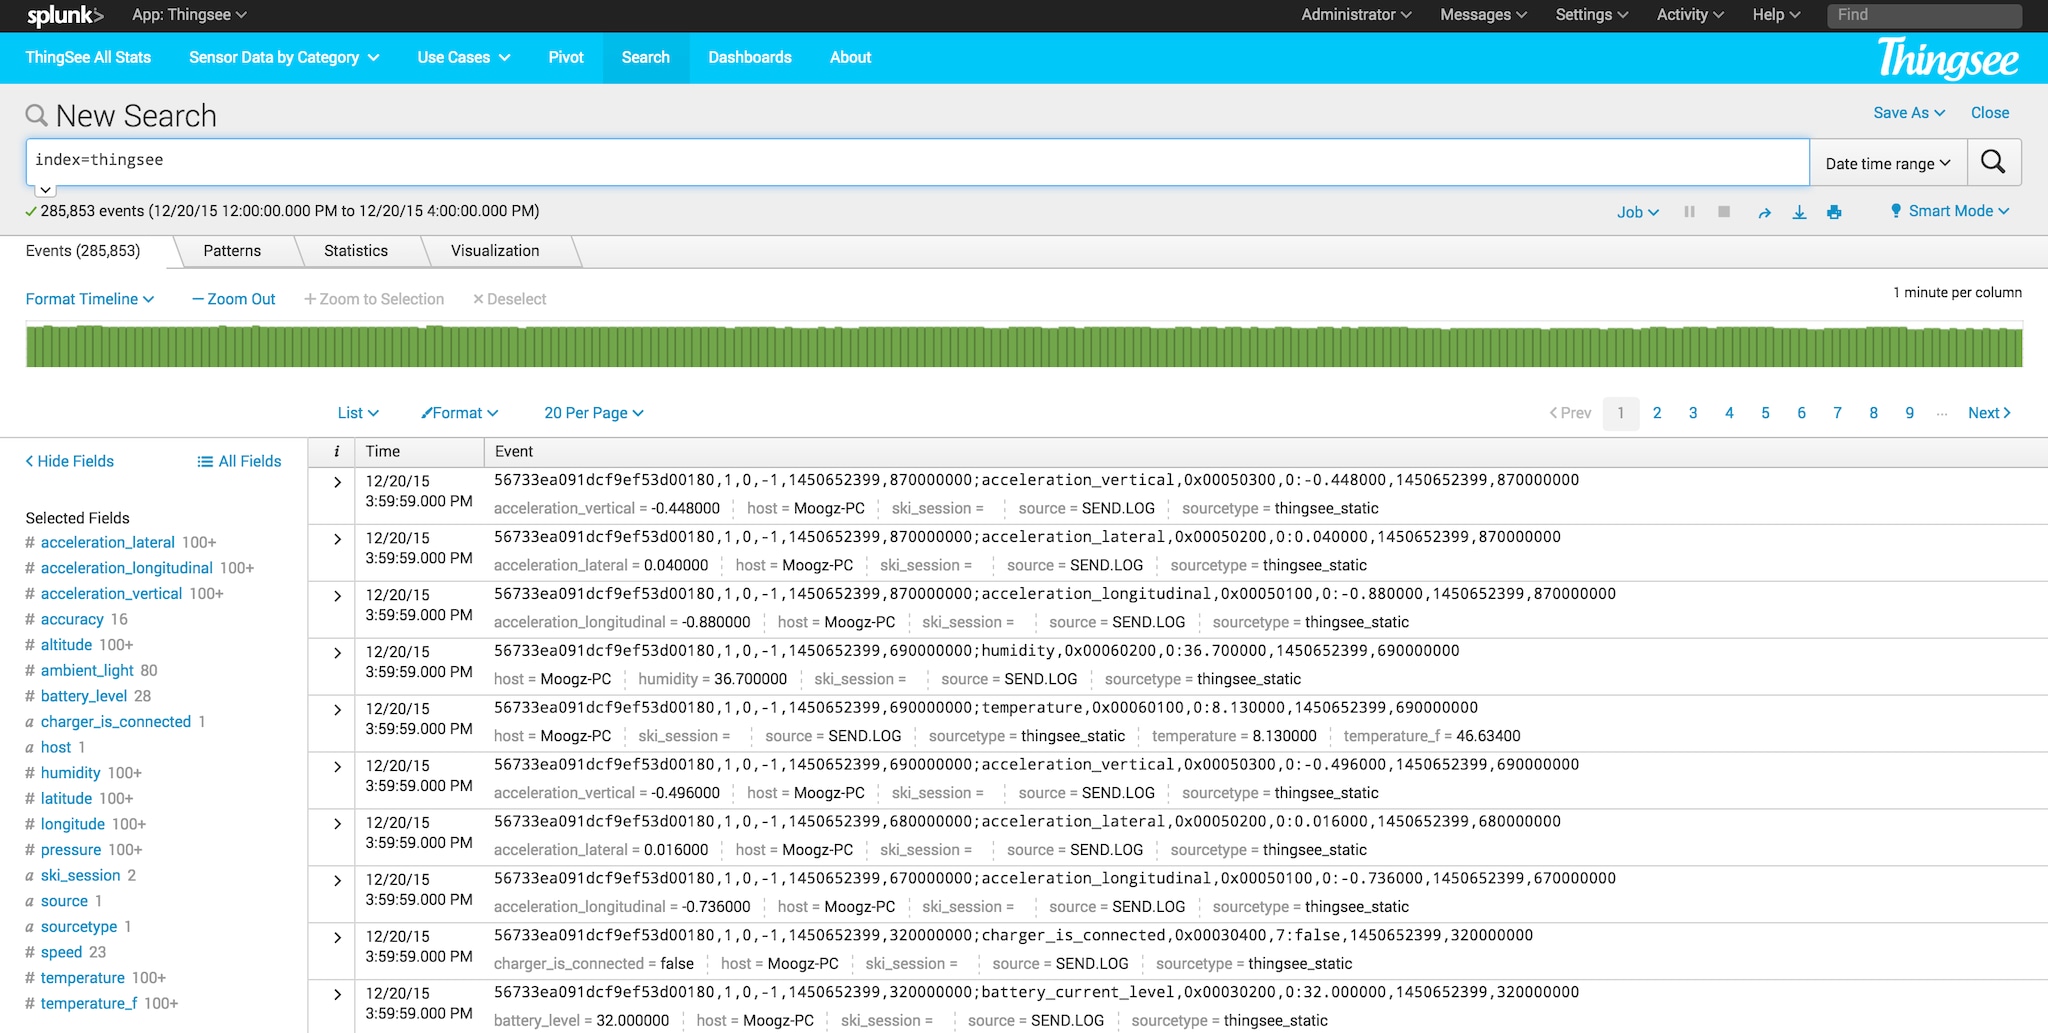Change Smart Mode search mode
This screenshot has width=2048, height=1033.
tap(1949, 211)
